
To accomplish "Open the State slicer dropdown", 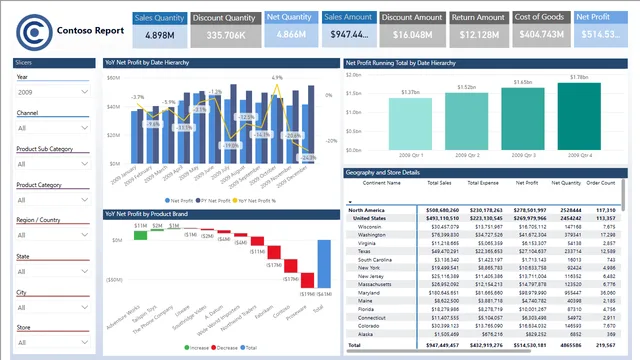I will (x=53, y=271).
